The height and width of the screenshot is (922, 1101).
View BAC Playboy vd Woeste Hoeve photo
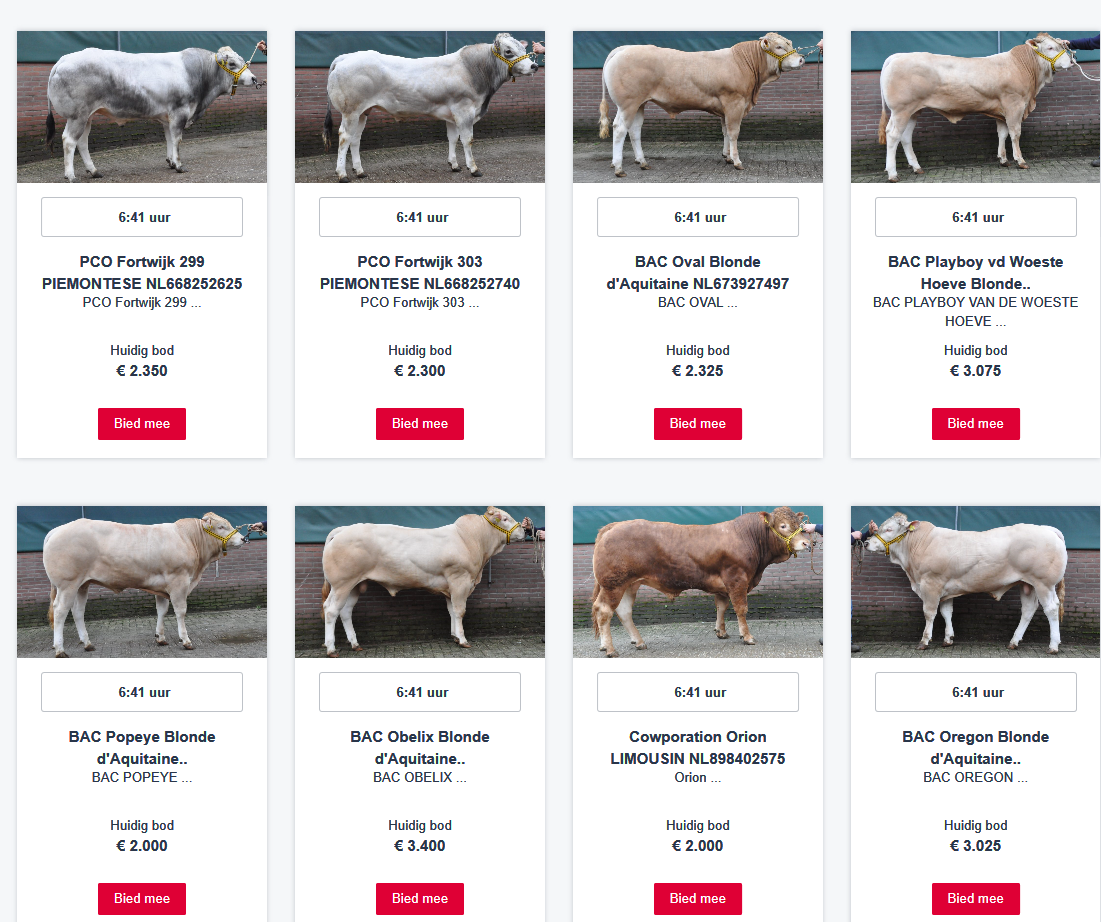[x=976, y=107]
